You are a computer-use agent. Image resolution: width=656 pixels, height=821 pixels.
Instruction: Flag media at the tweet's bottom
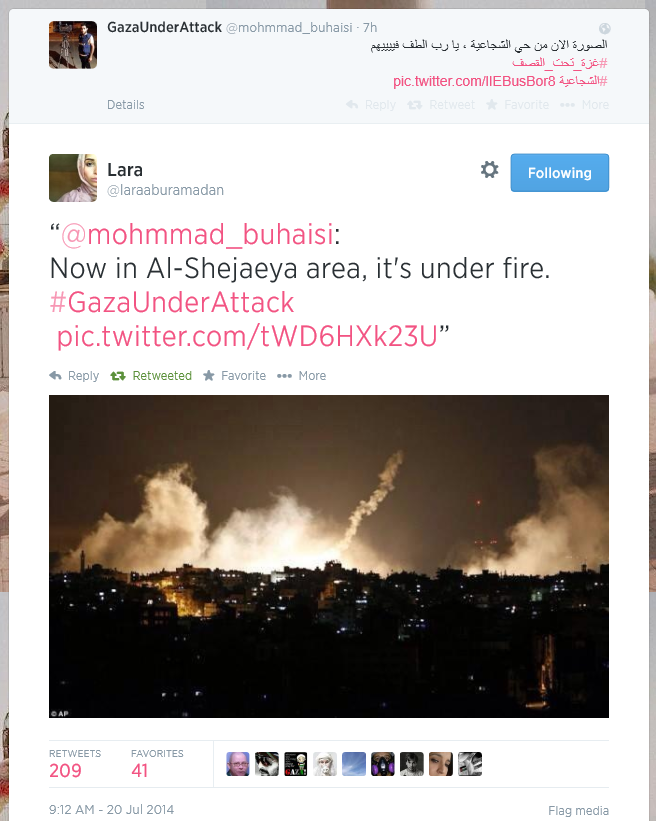click(x=579, y=811)
